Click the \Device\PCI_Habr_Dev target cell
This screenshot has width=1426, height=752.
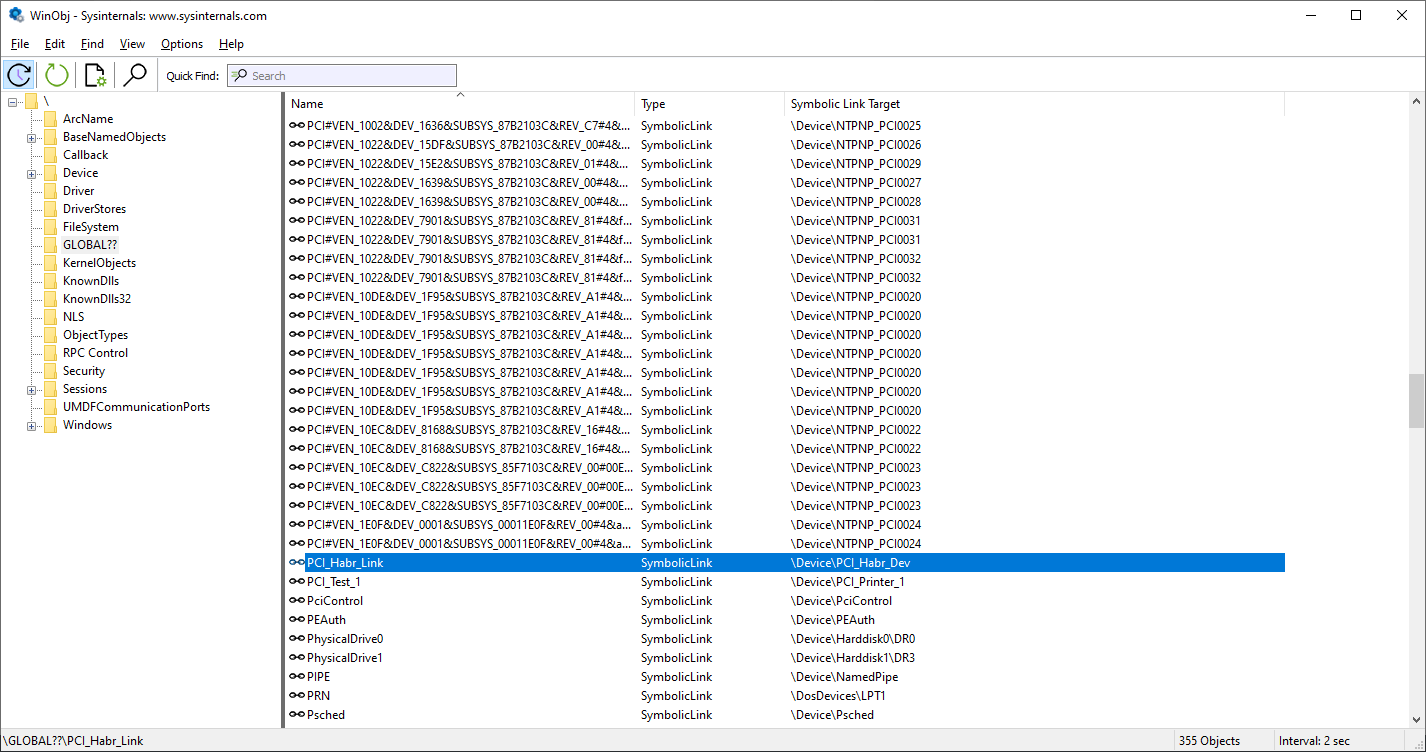(x=850, y=563)
